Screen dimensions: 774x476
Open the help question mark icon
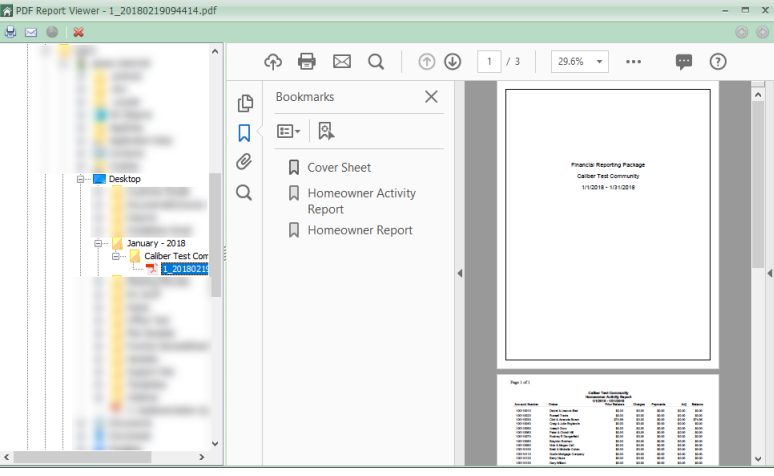tap(717, 62)
